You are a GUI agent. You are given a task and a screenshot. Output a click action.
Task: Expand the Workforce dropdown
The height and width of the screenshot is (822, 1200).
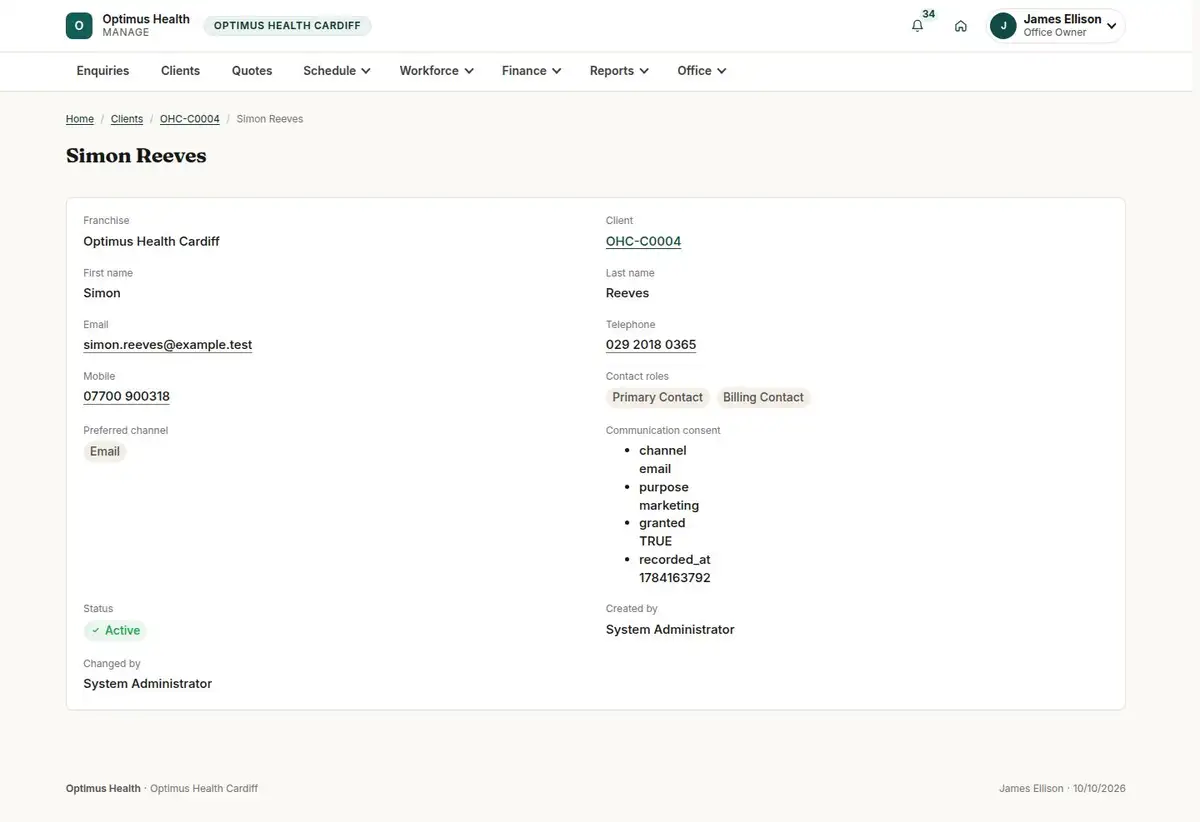[x=436, y=71]
